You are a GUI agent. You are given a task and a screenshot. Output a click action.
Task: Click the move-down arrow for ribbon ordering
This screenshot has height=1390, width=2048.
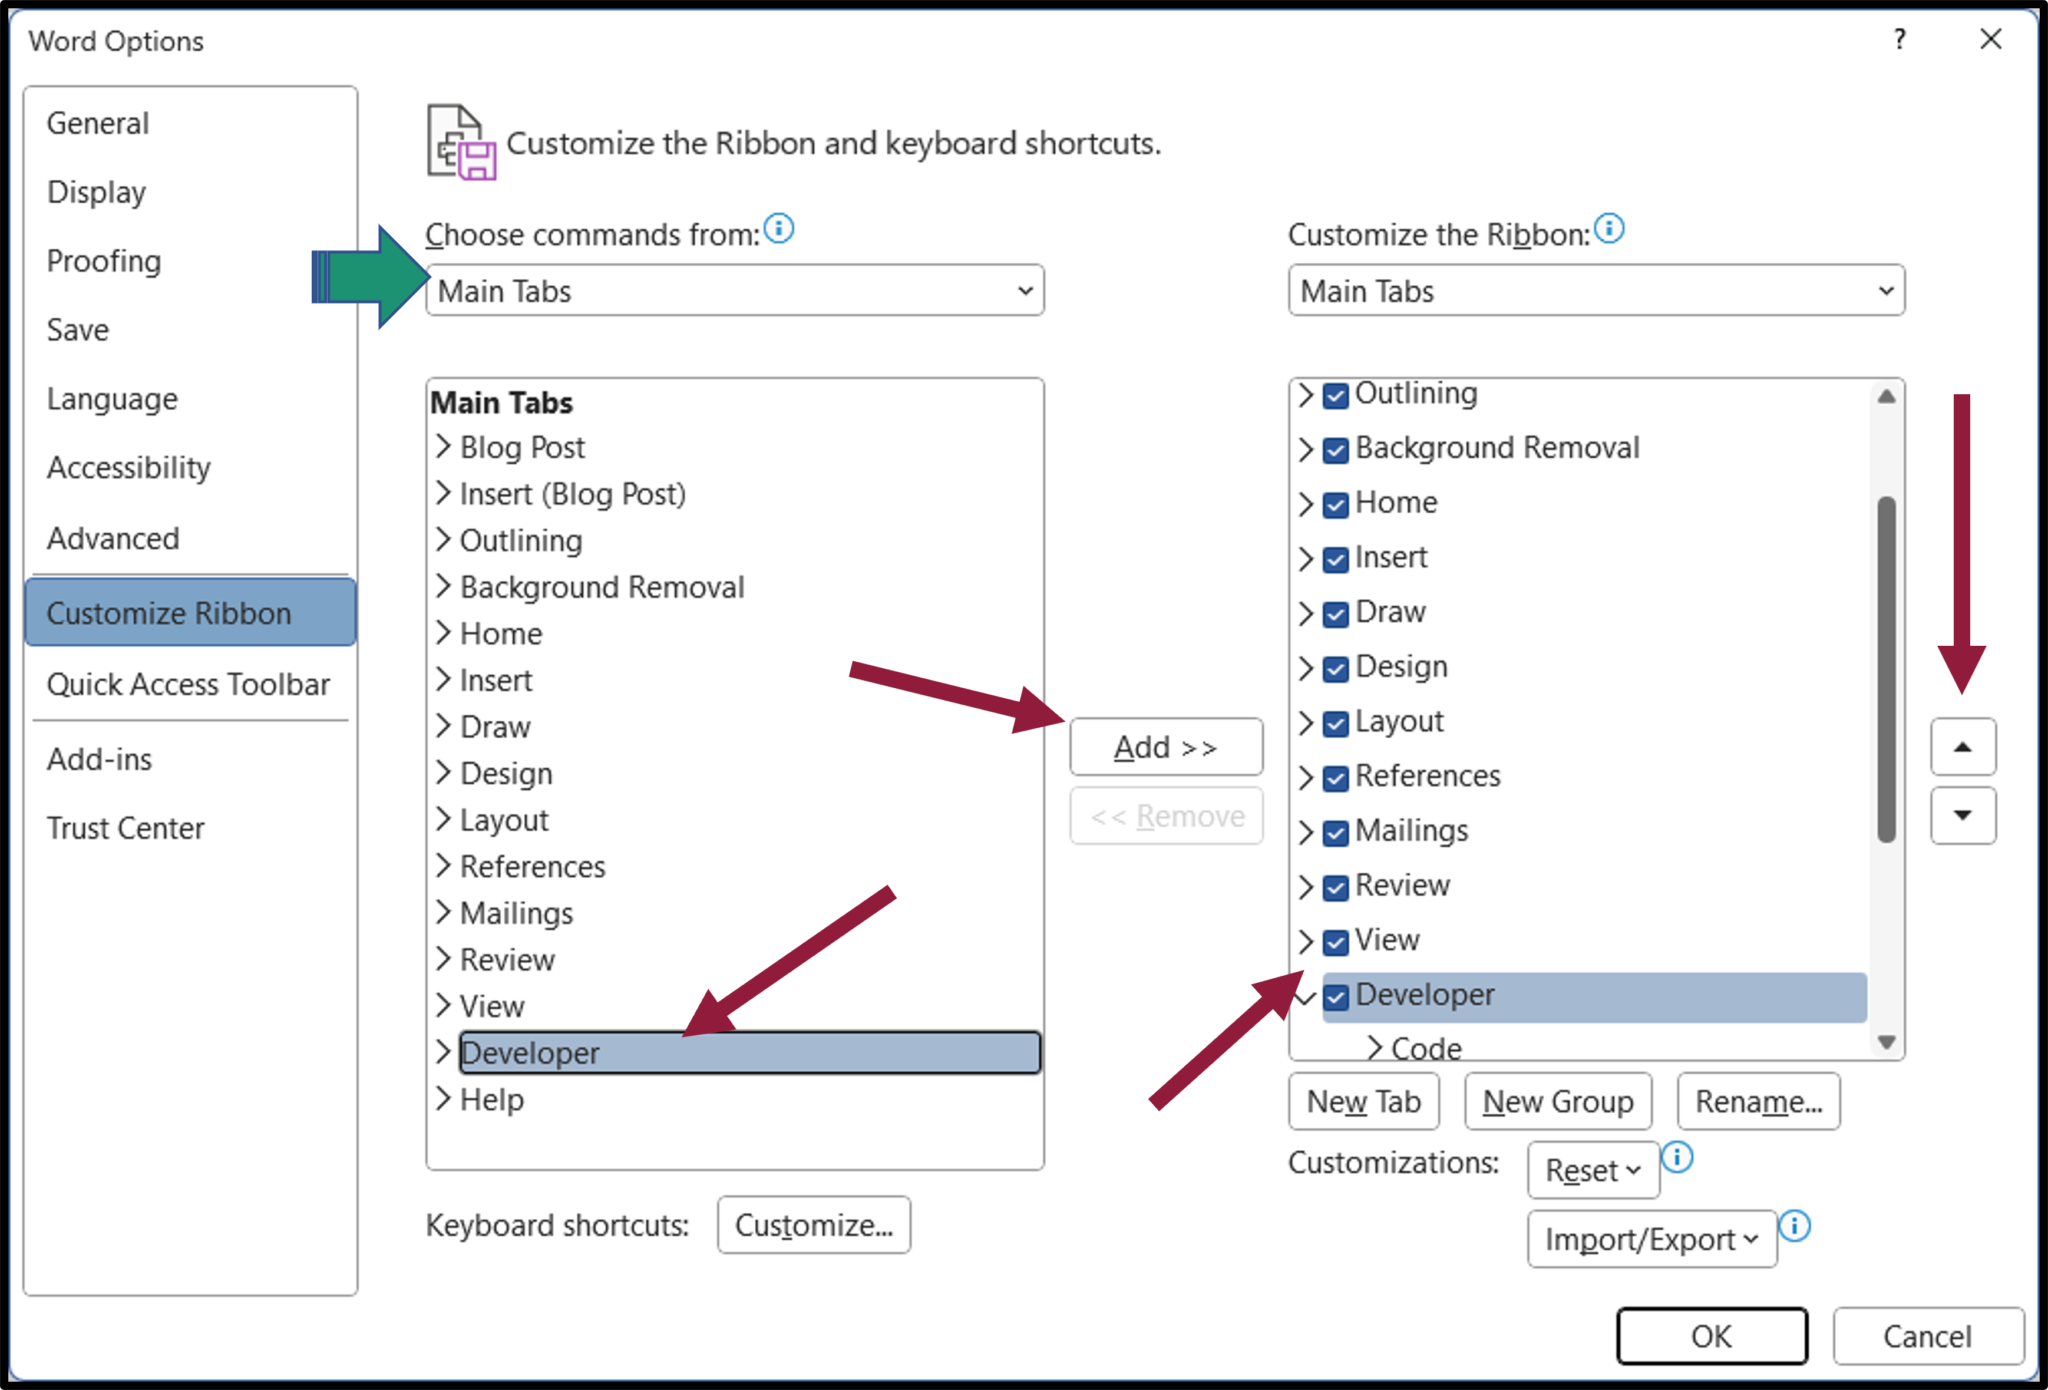click(1962, 816)
